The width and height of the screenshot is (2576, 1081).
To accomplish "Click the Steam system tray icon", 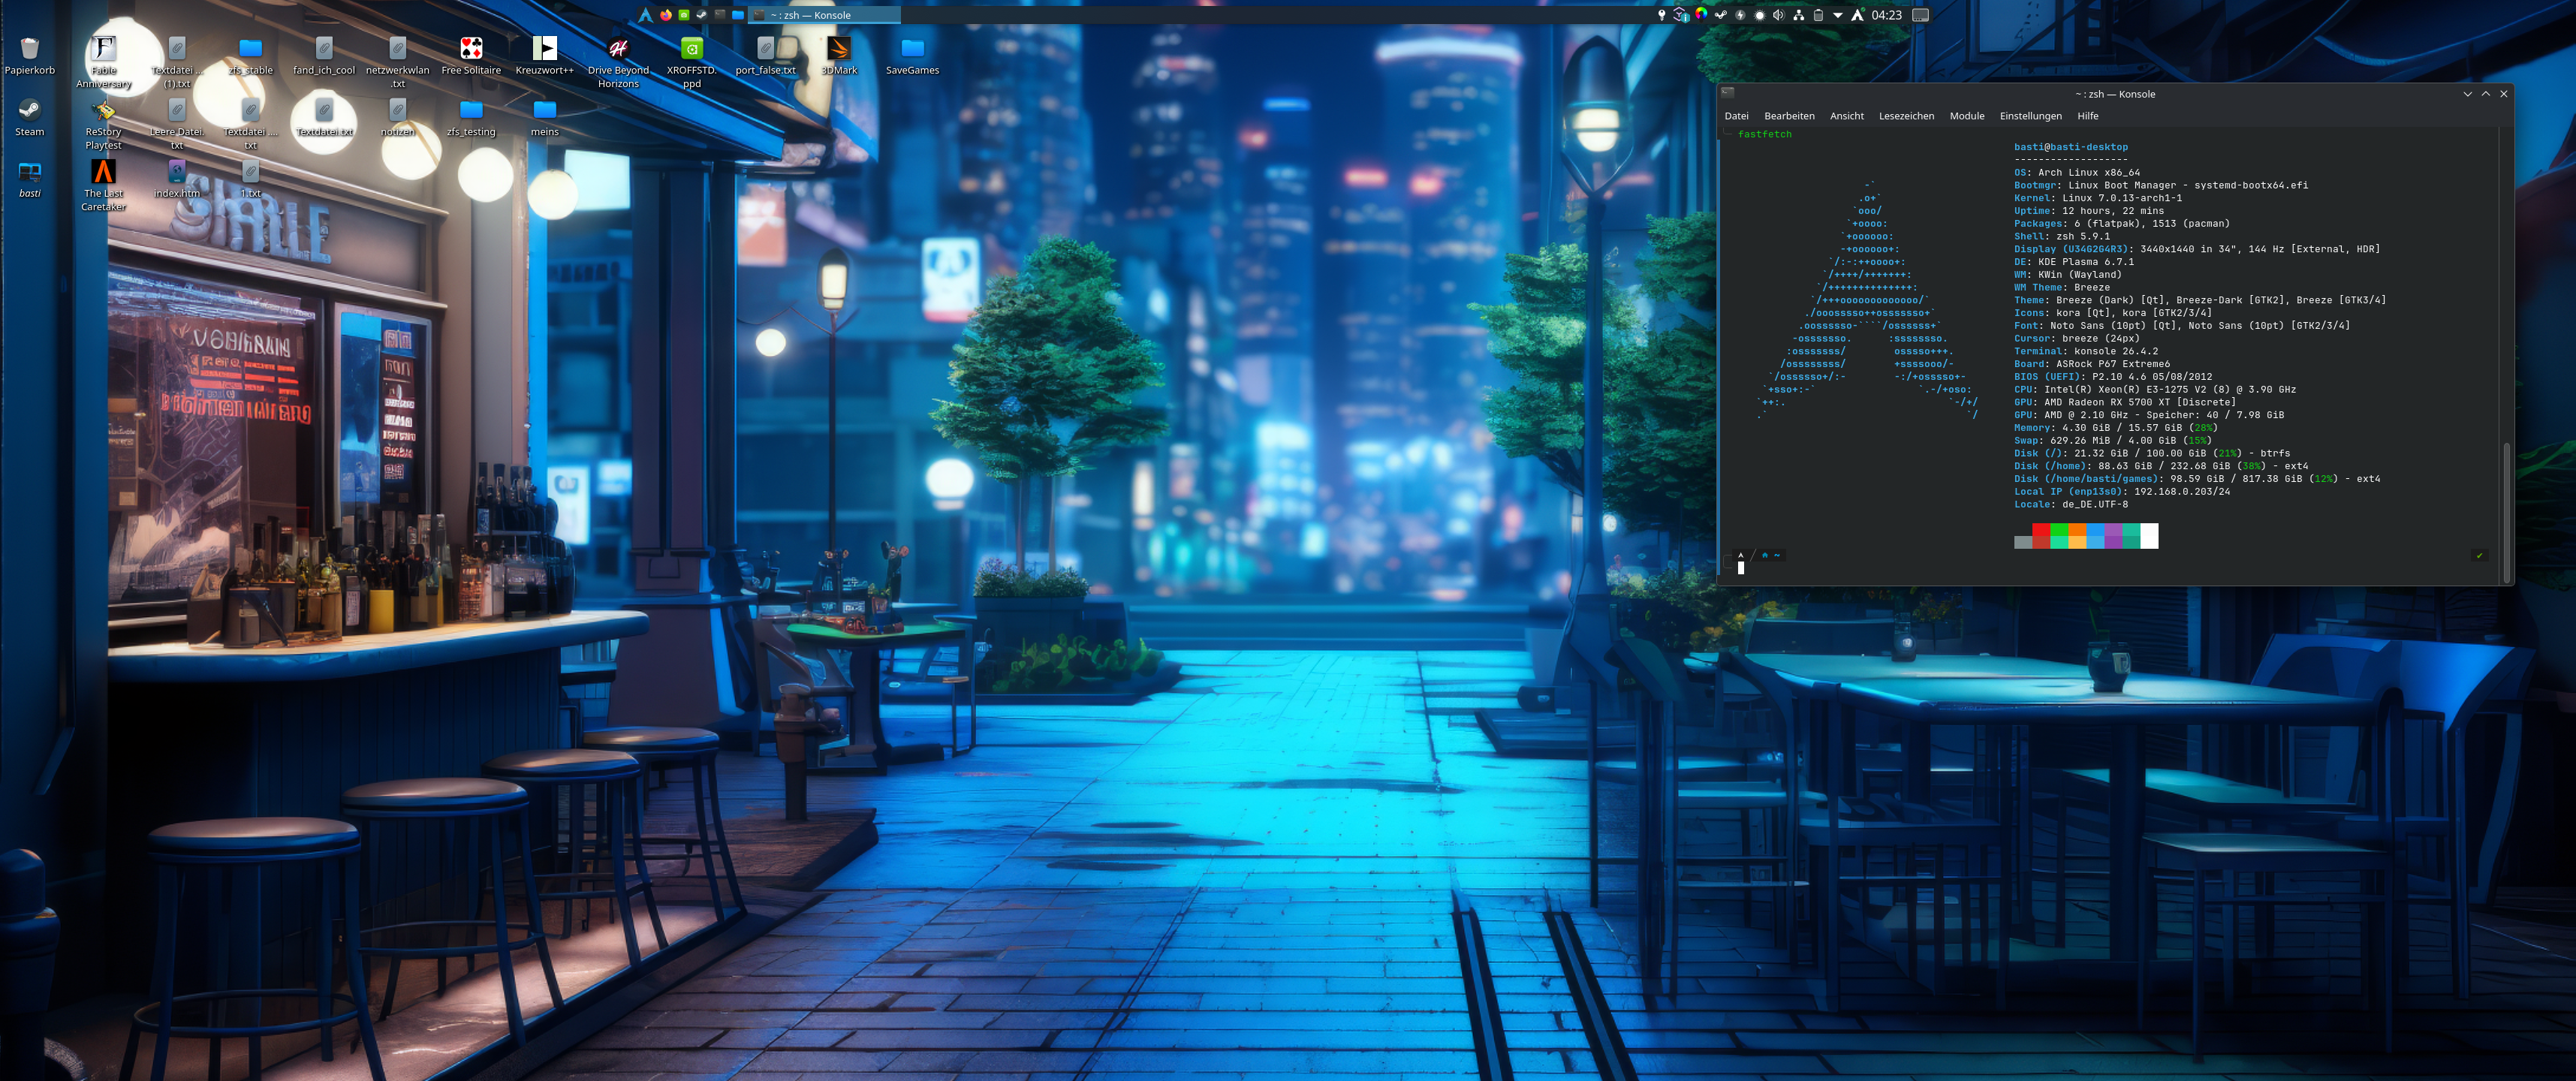I will point(1721,15).
